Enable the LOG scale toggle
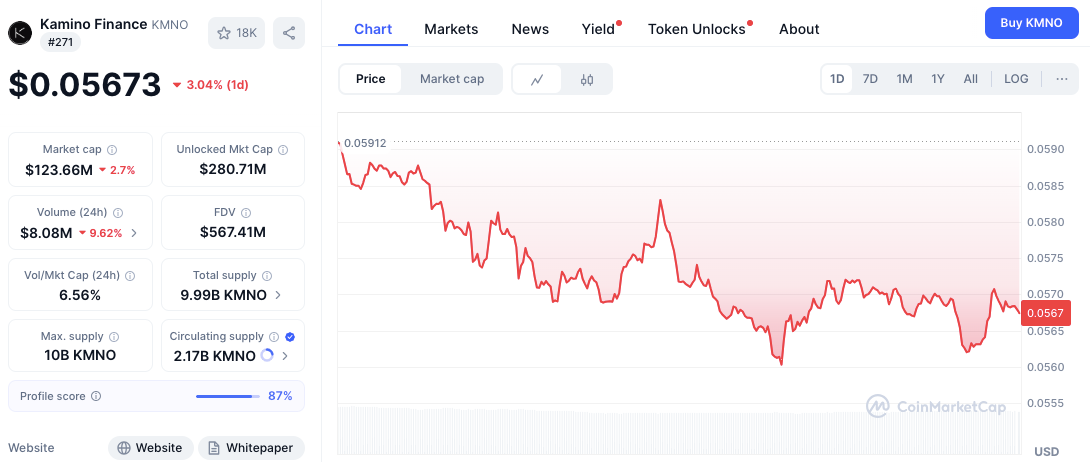 coord(1016,79)
